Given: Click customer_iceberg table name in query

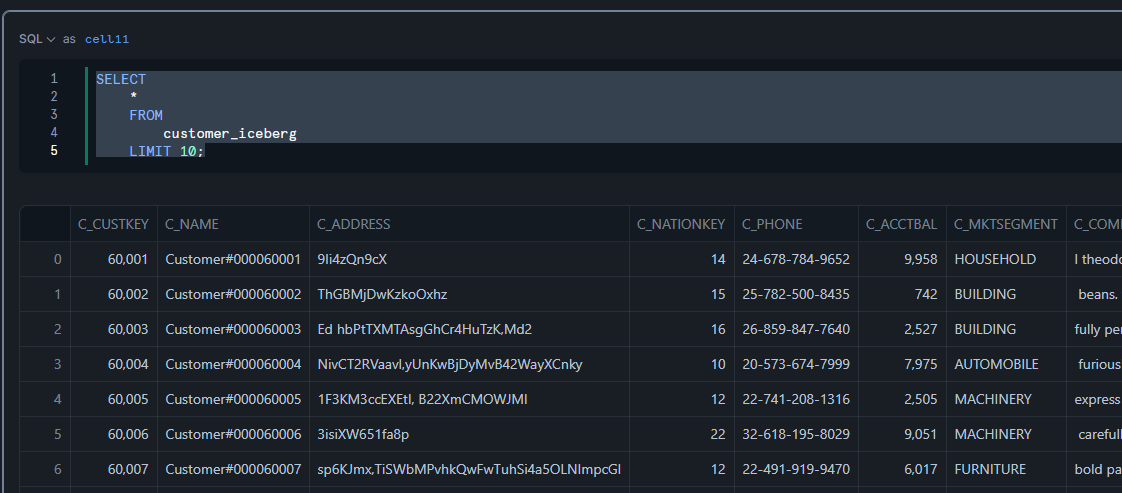Looking at the screenshot, I should [230, 133].
